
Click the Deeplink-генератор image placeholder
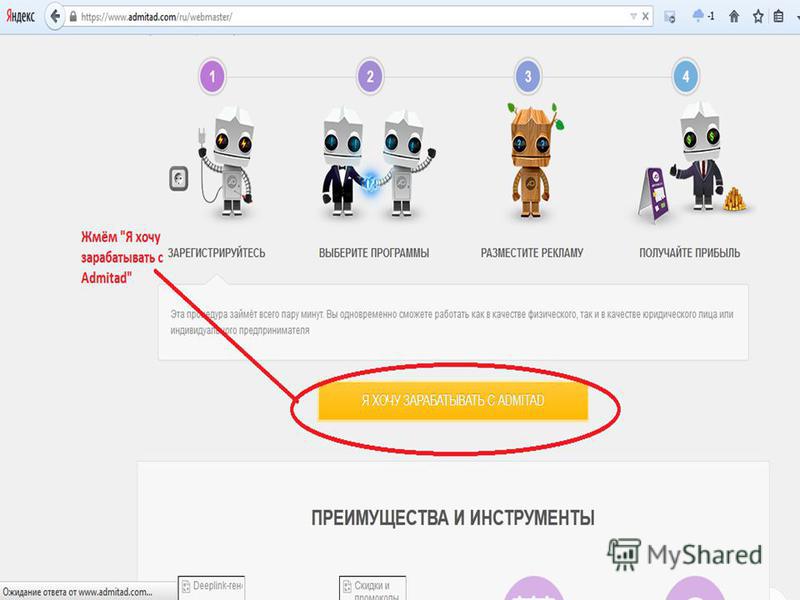pos(212,587)
